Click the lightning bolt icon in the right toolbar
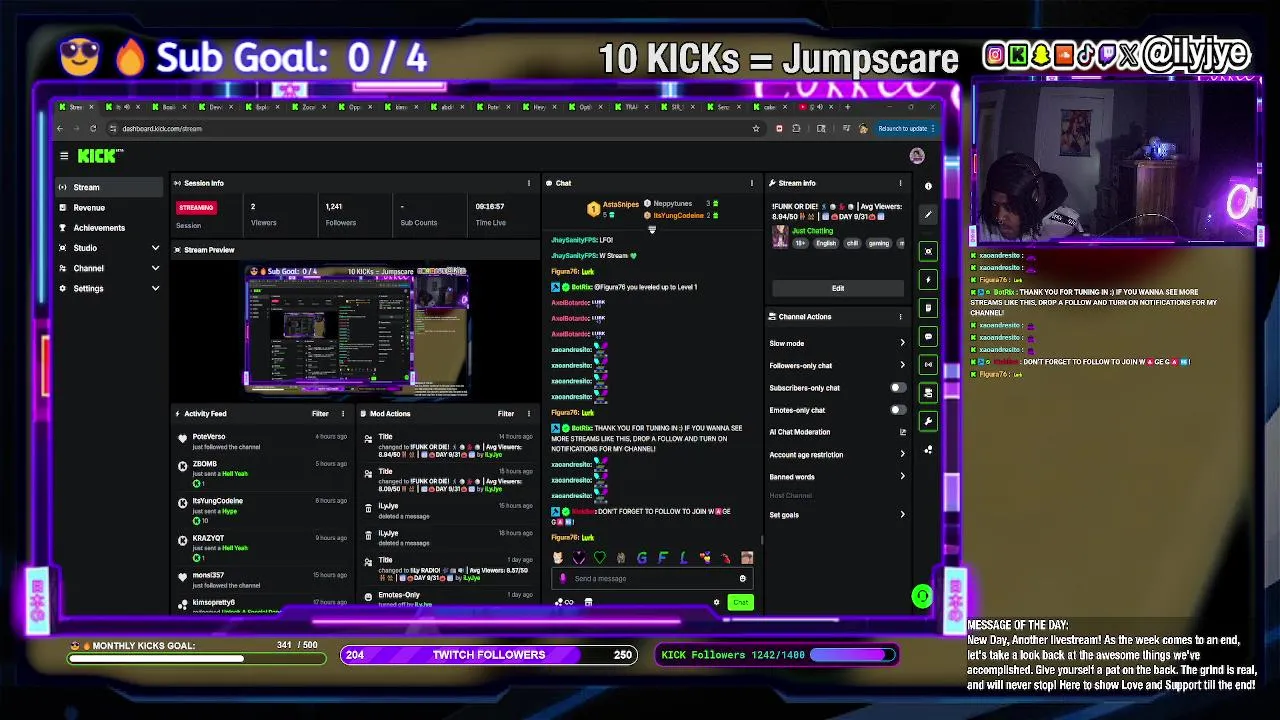The image size is (1280, 720). (x=928, y=280)
